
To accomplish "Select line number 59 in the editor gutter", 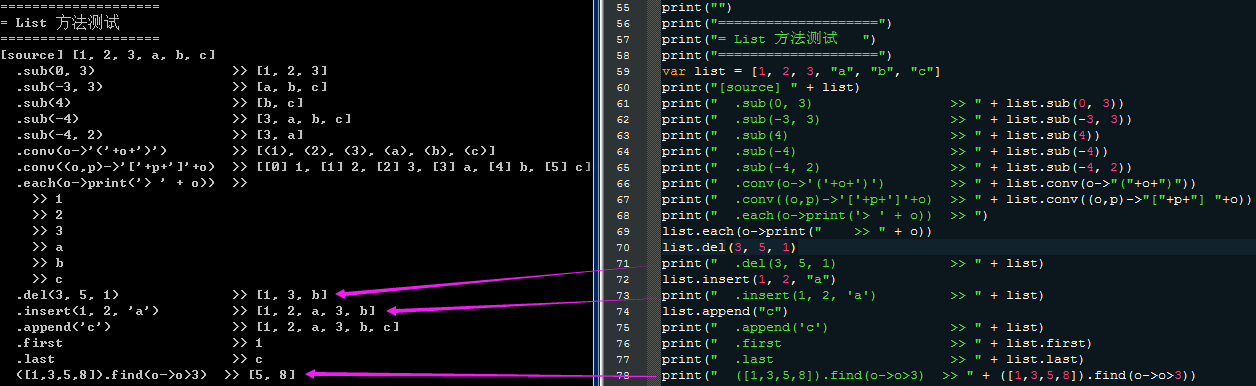I will 623,71.
